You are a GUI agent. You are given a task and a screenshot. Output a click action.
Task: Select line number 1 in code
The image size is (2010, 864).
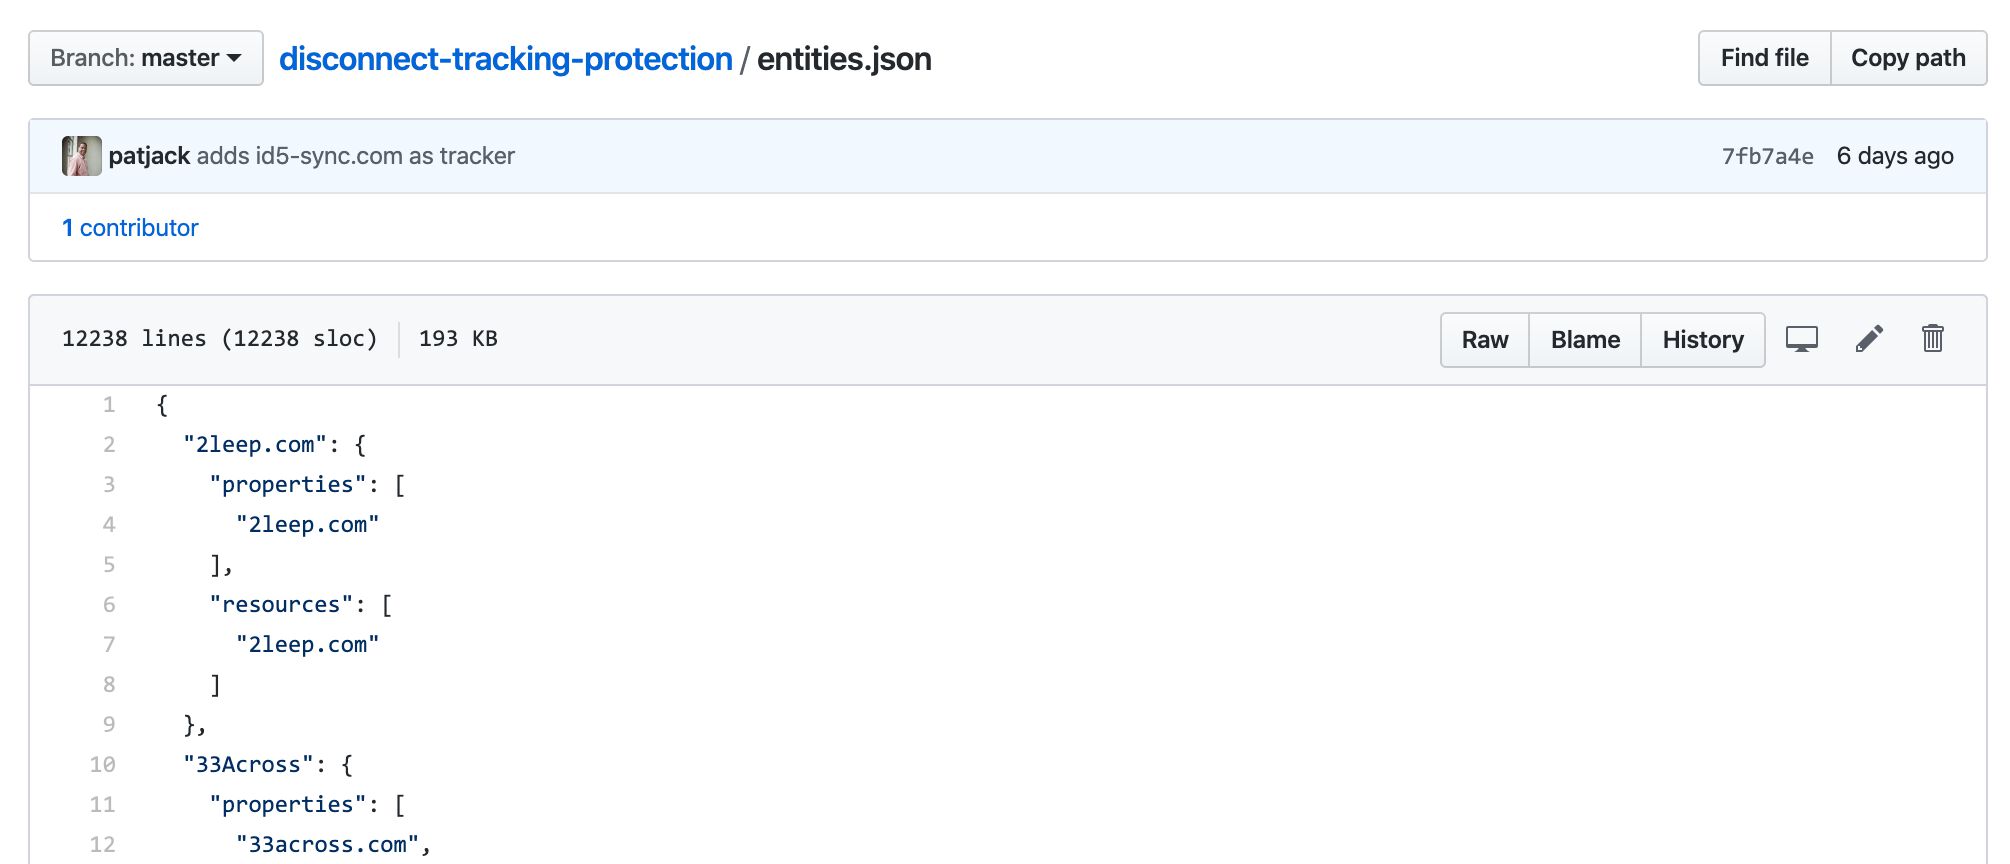pos(109,405)
